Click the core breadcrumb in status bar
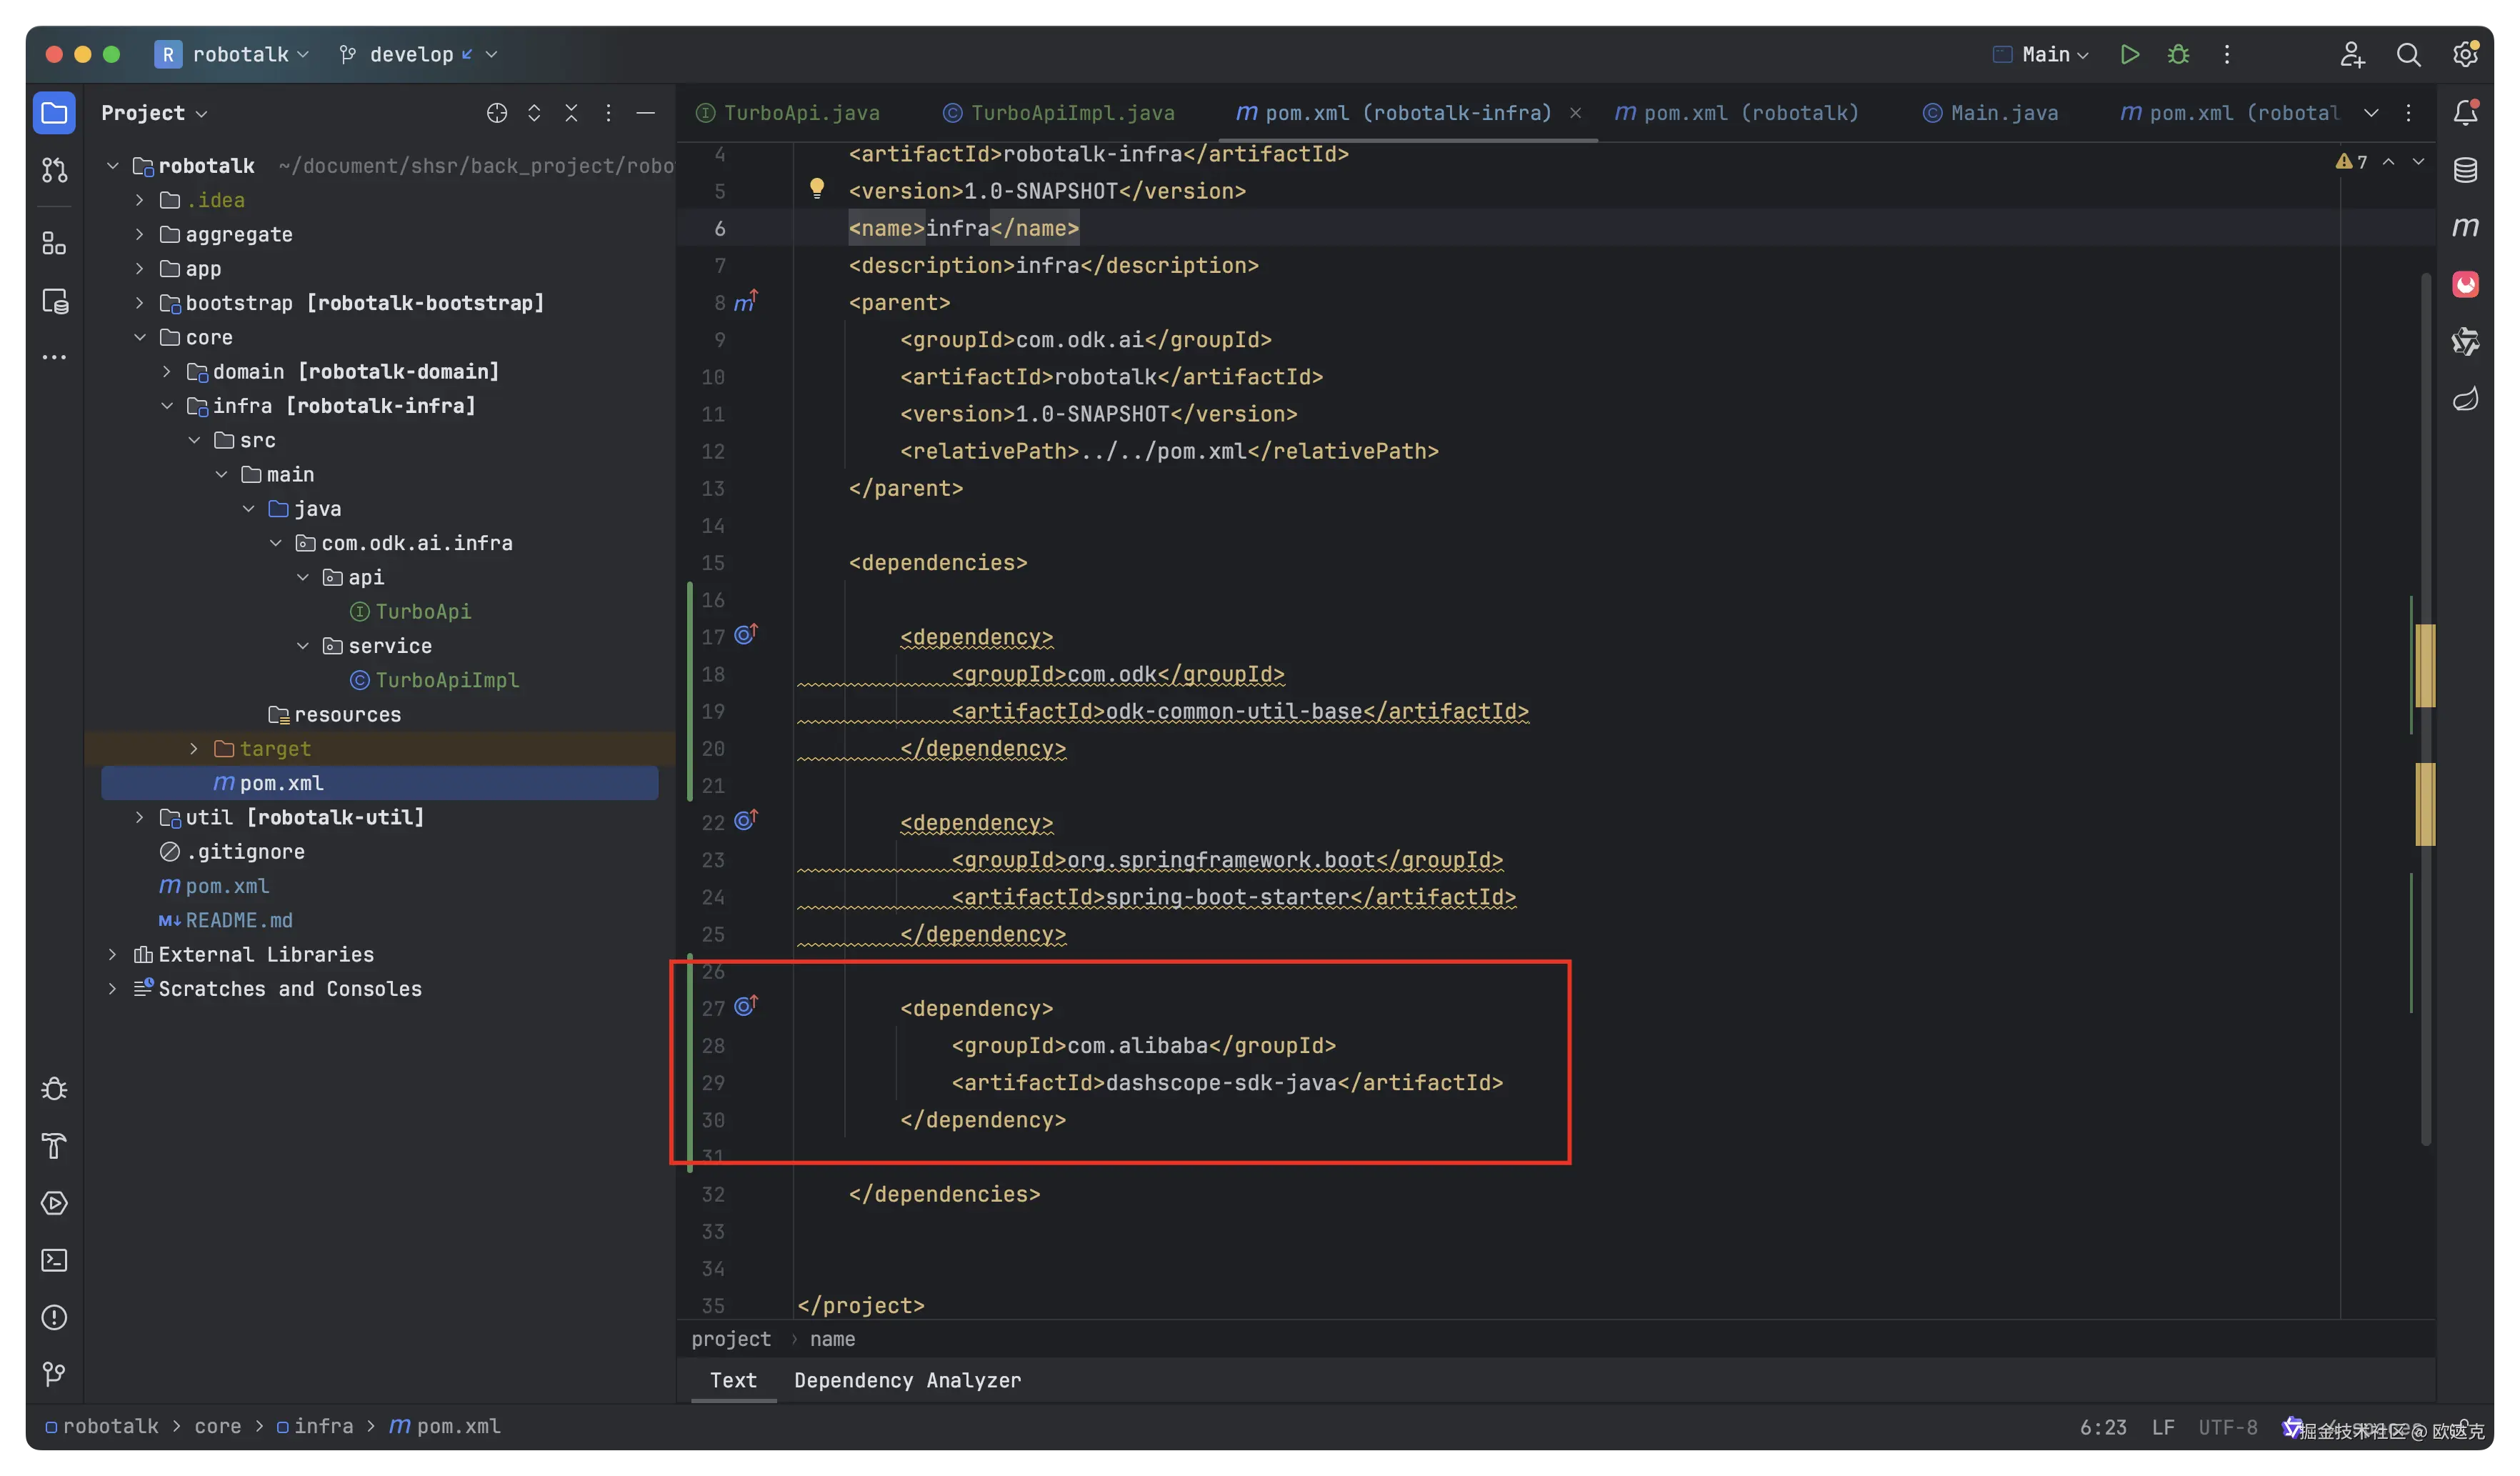 coord(217,1426)
